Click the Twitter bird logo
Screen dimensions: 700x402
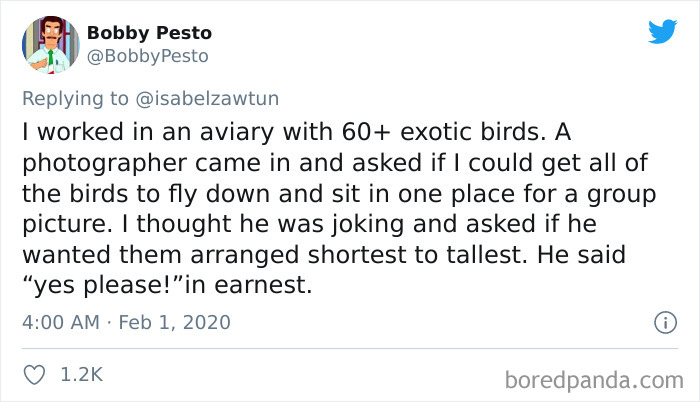(x=661, y=32)
